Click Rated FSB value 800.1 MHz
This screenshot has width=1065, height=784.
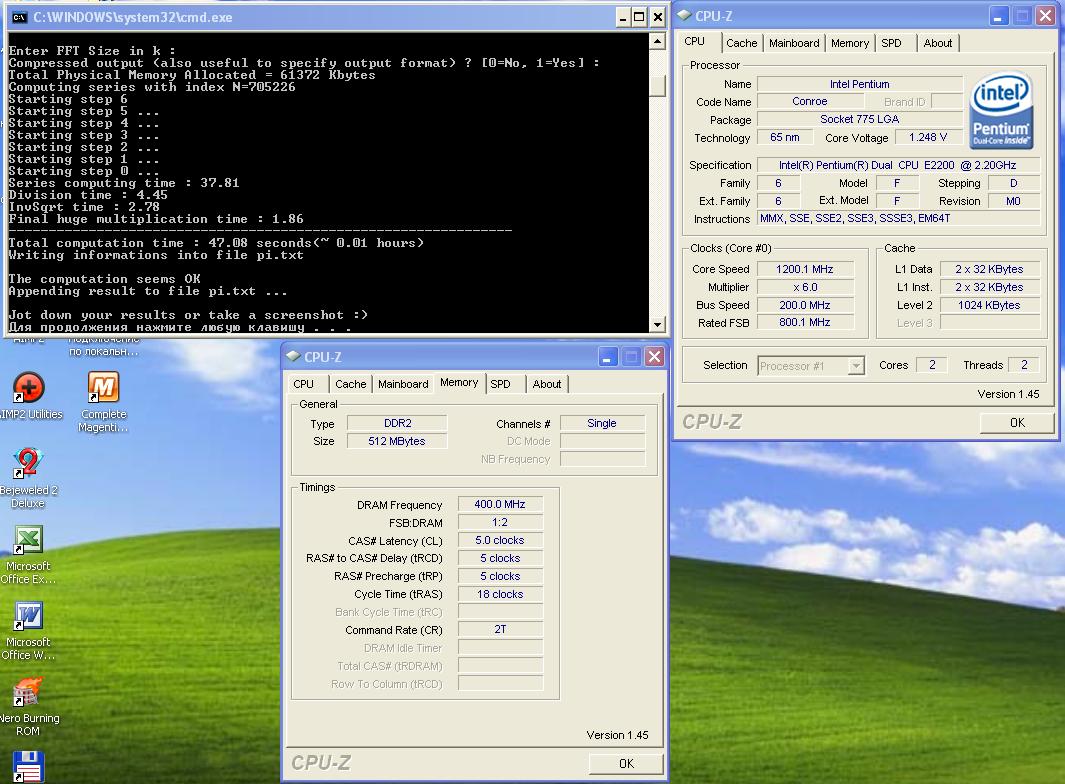pos(804,323)
